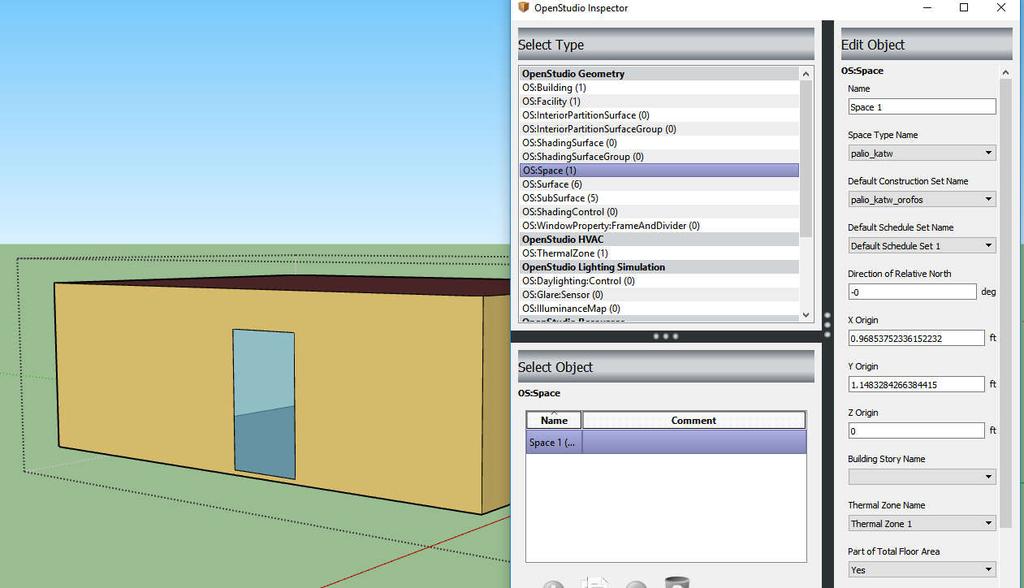Pick OS:SubSurface (5) from the type list

tap(659, 198)
